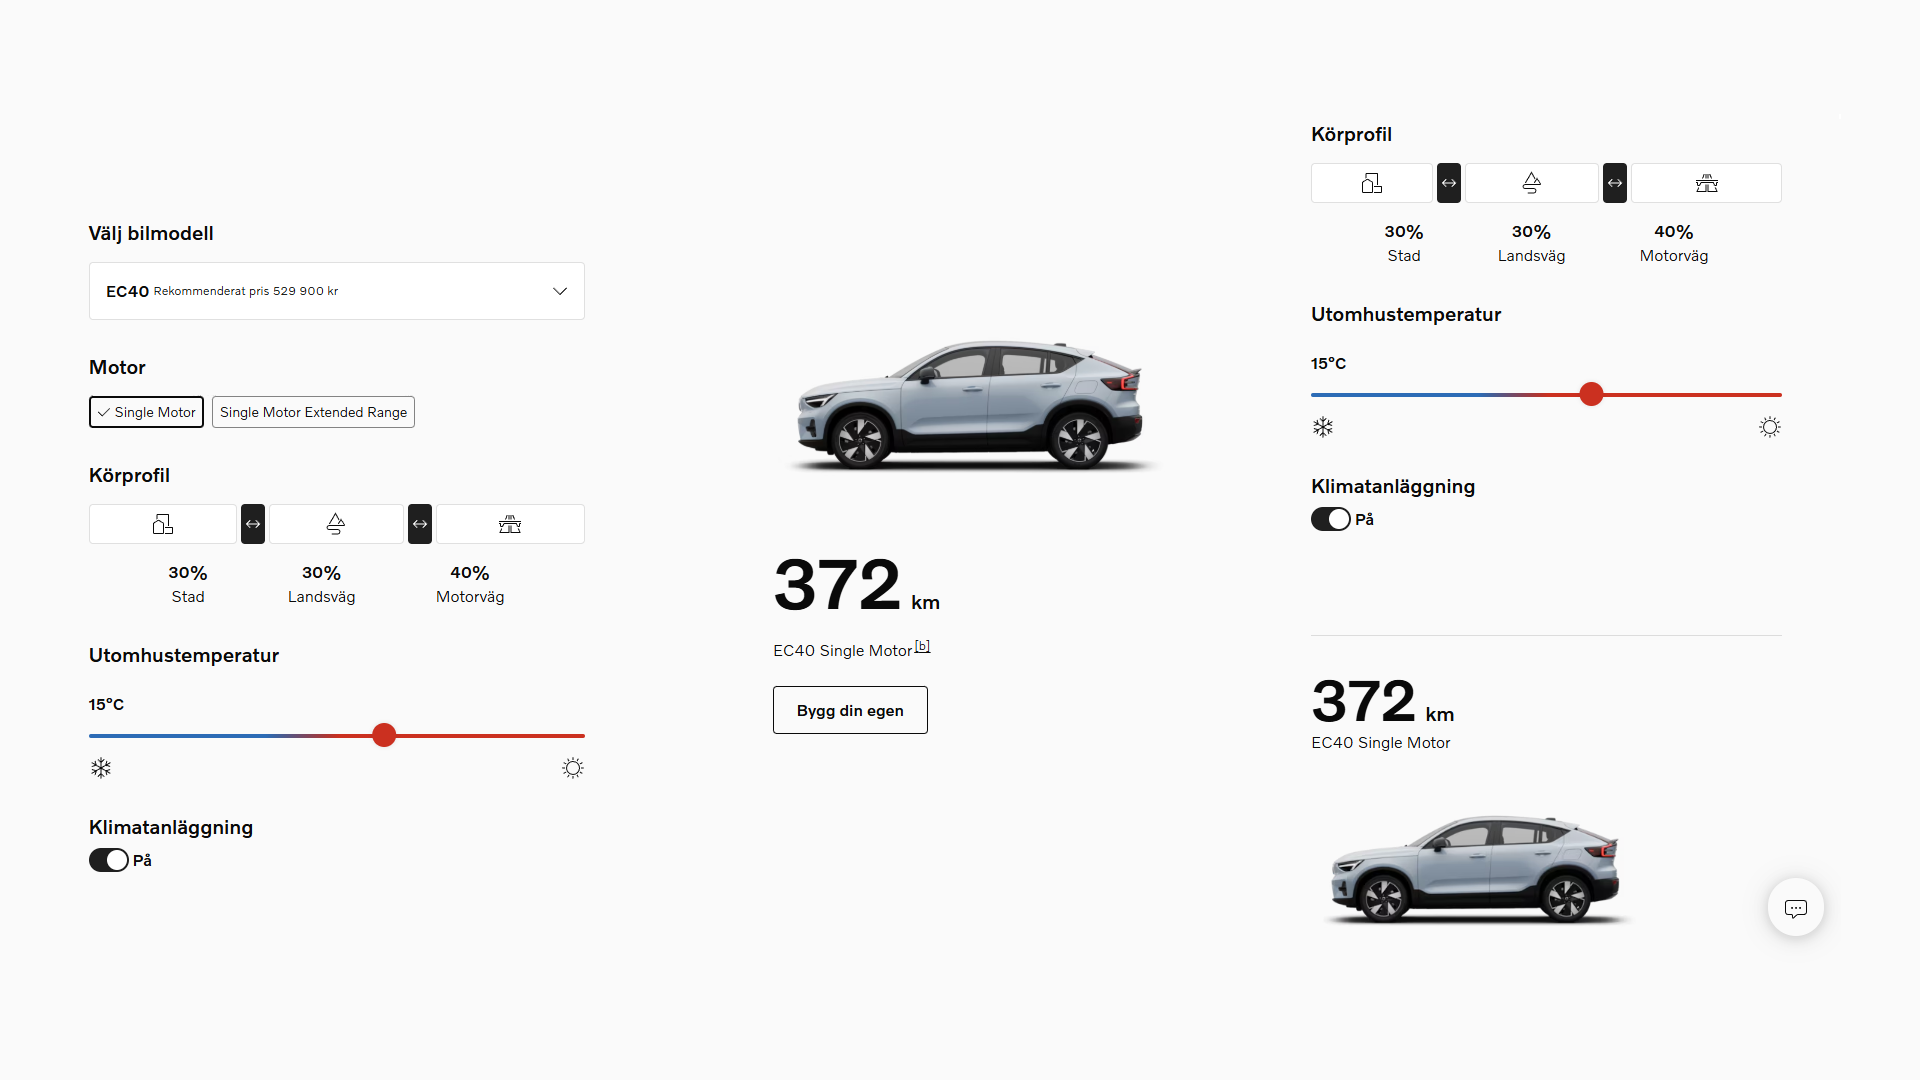Click the chevron in Välj bilmodell selector
1920x1080 pixels.
pyautogui.click(x=560, y=291)
